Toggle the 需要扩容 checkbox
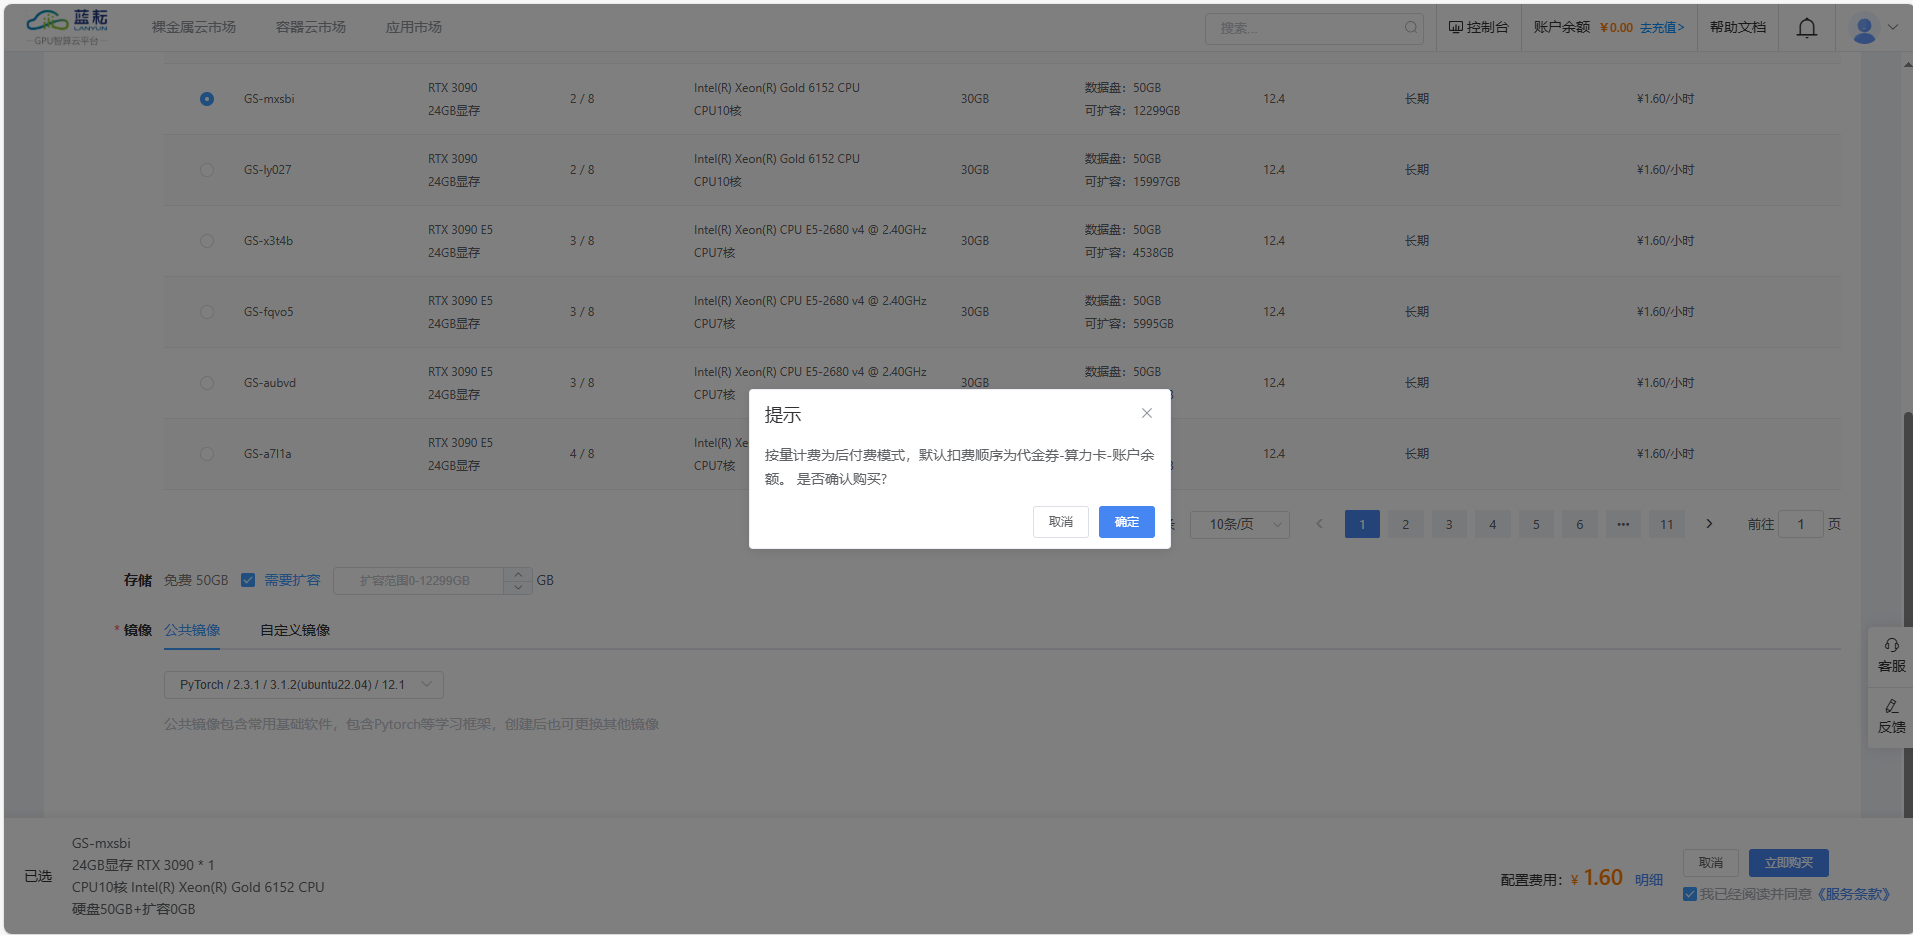1913x935 pixels. coord(248,580)
